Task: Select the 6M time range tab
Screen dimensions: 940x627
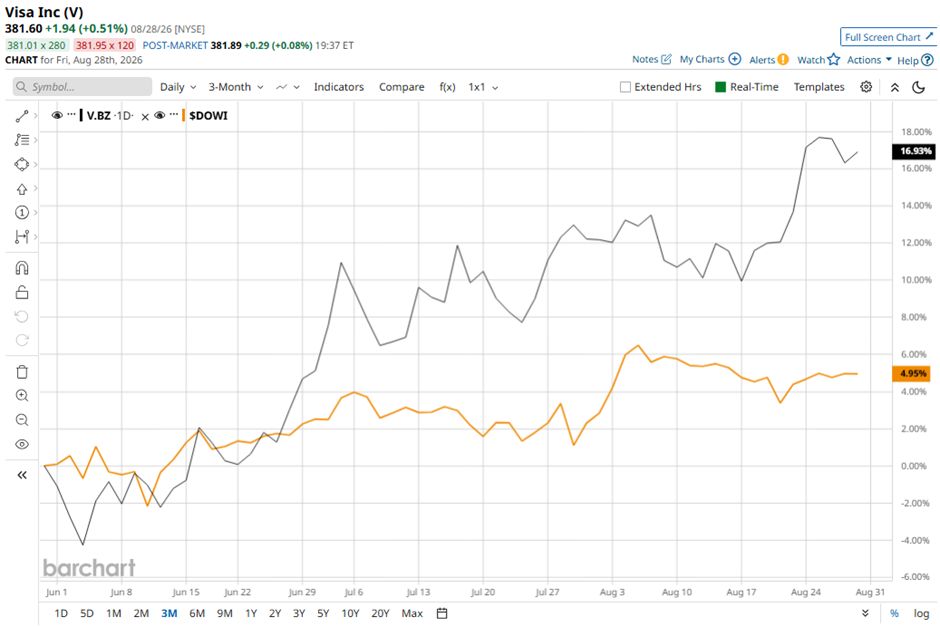Action: (197, 613)
